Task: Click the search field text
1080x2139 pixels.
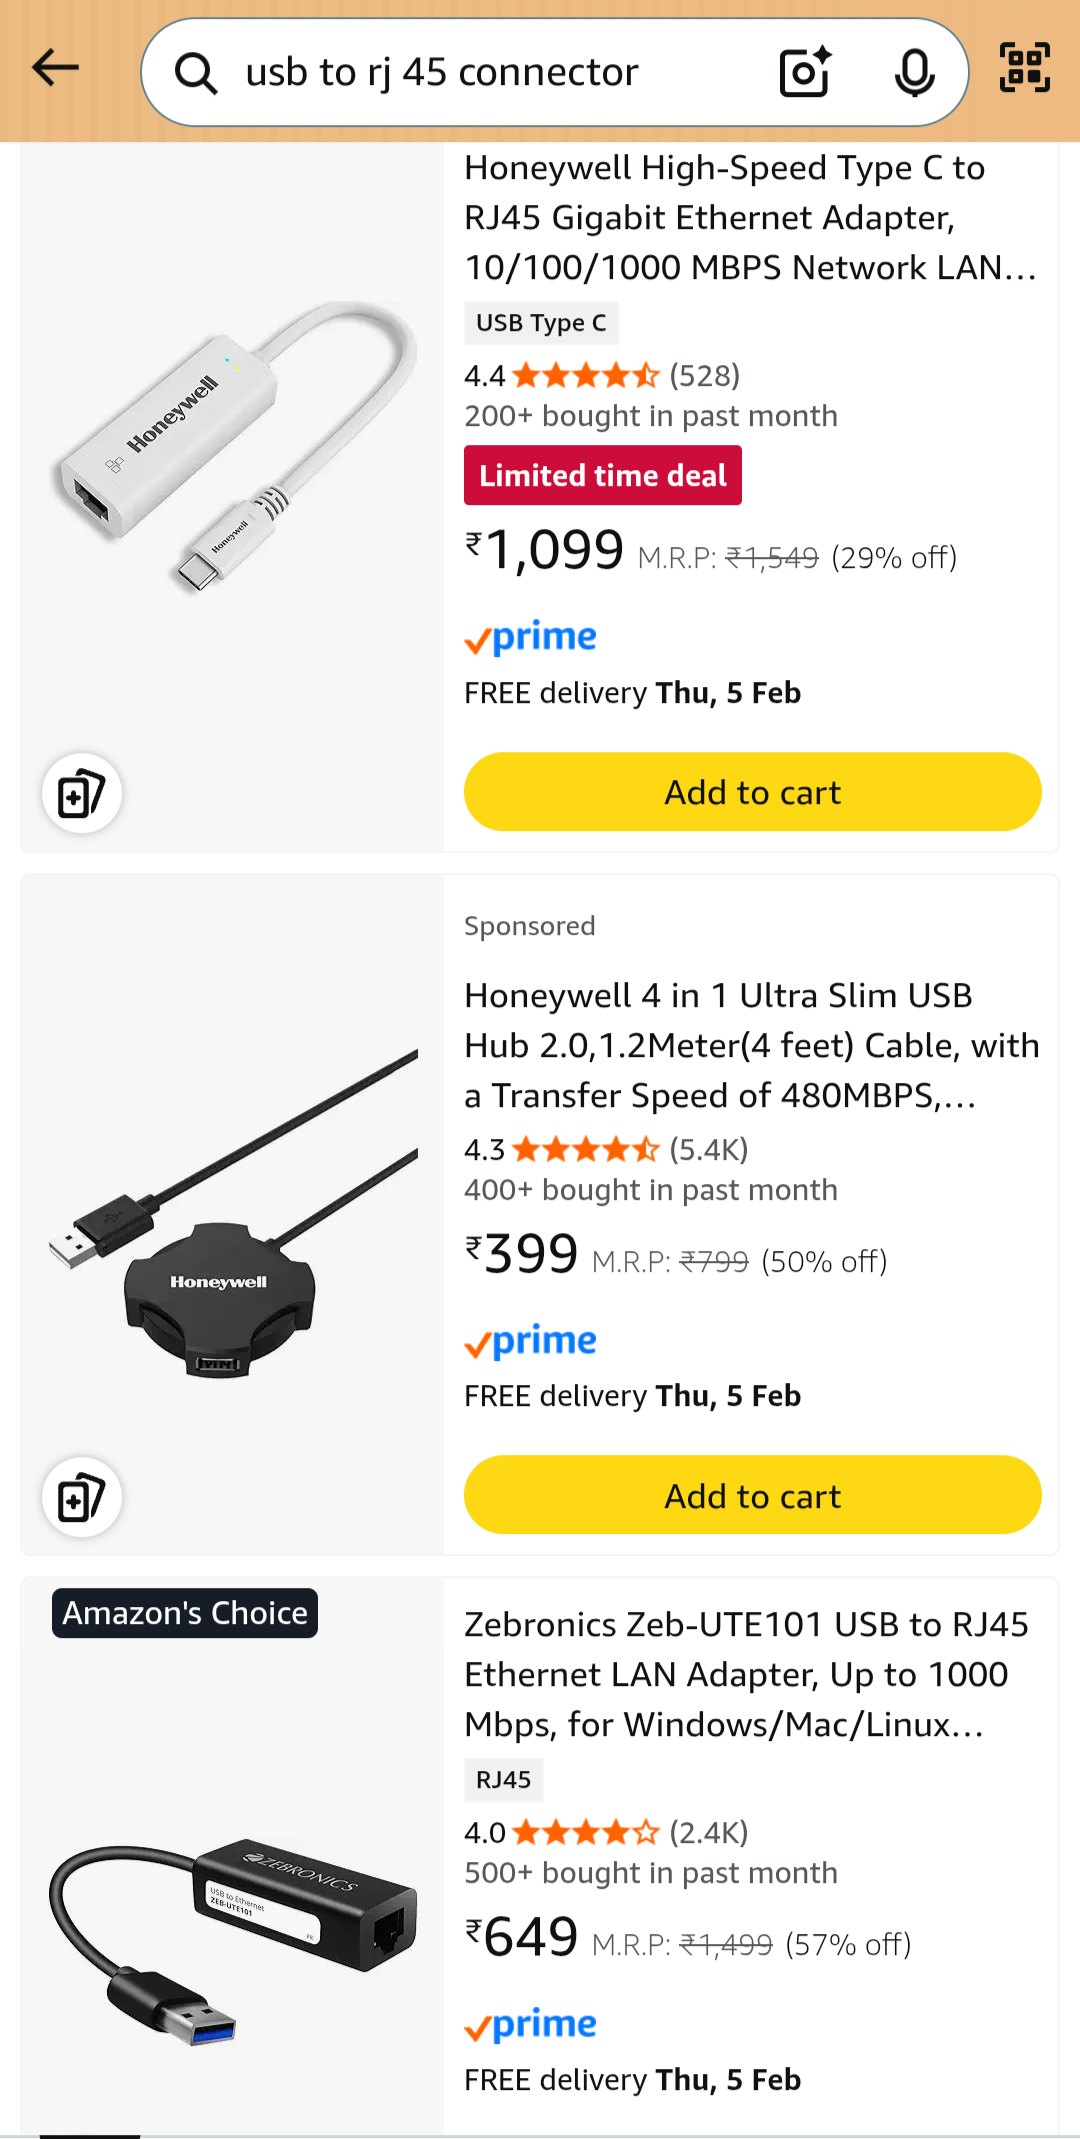Action: tap(442, 72)
